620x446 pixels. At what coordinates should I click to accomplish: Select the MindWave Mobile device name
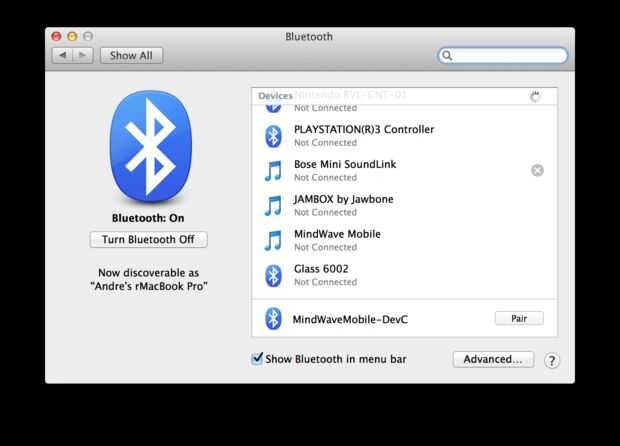[337, 234]
